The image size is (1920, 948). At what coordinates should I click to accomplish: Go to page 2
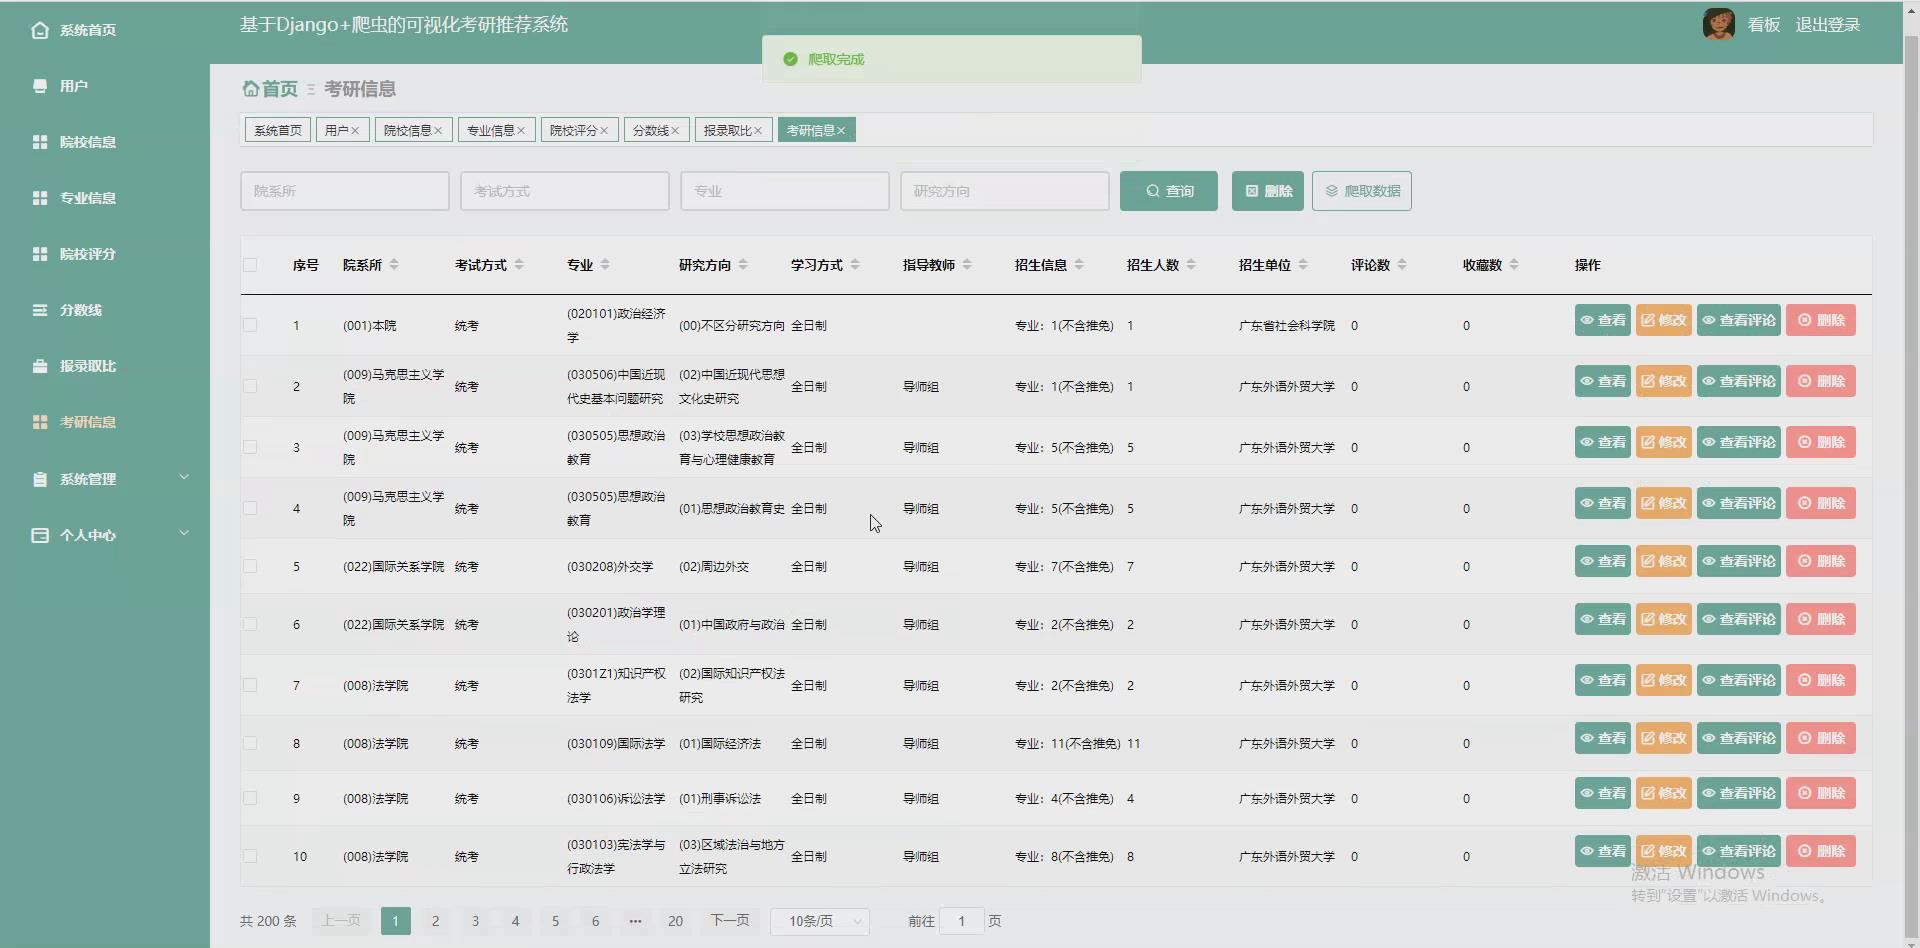(x=435, y=921)
